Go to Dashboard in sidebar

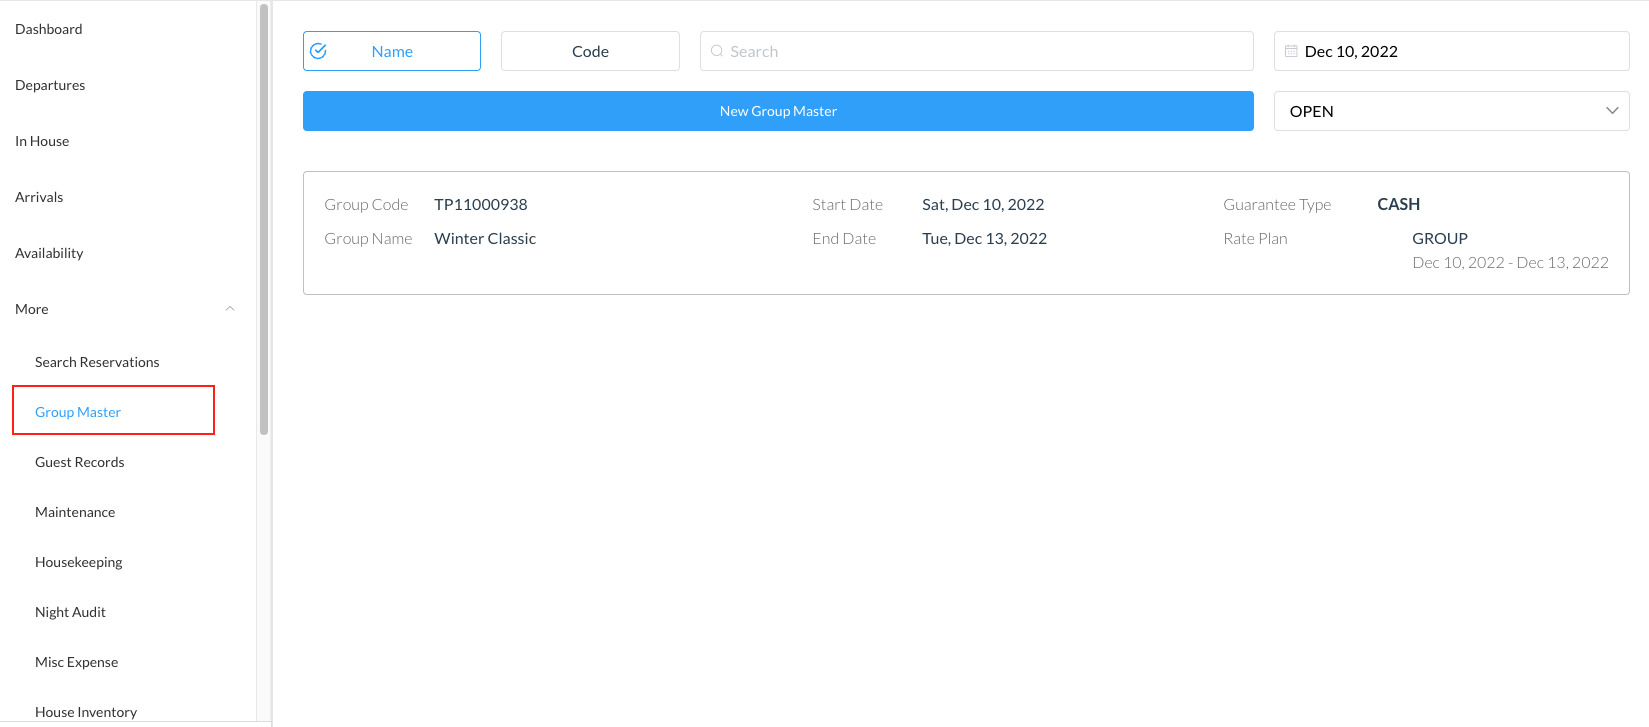point(49,29)
